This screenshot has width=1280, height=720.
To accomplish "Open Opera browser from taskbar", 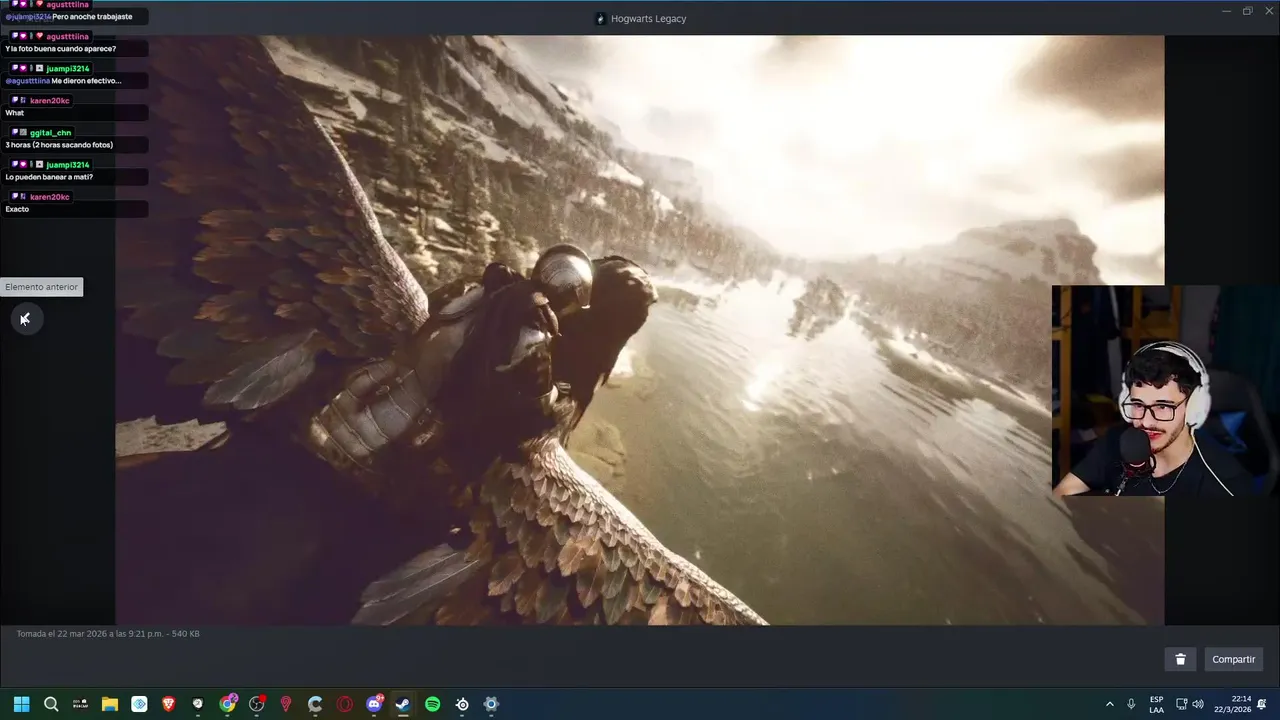I will point(345,704).
